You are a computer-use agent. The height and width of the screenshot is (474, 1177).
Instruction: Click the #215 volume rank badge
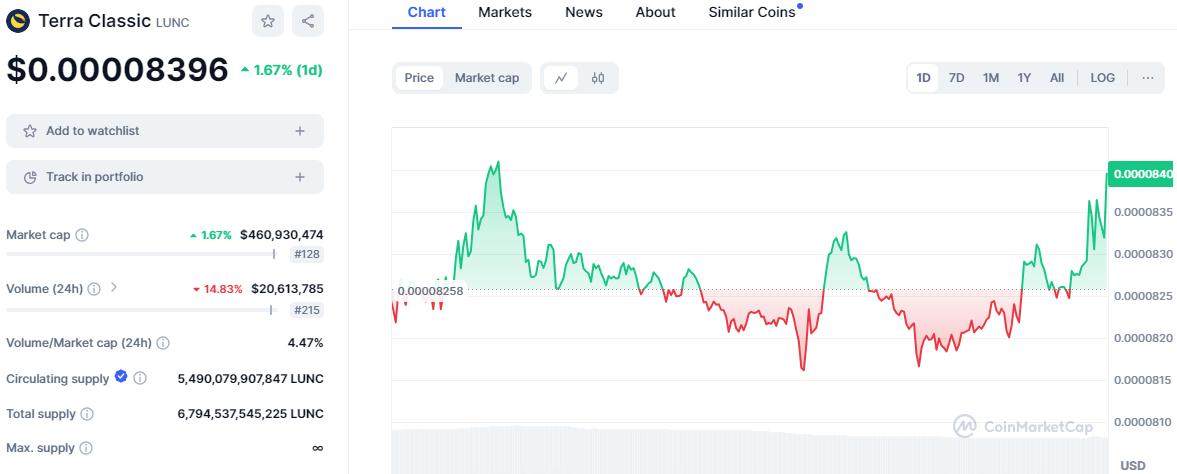click(x=307, y=309)
